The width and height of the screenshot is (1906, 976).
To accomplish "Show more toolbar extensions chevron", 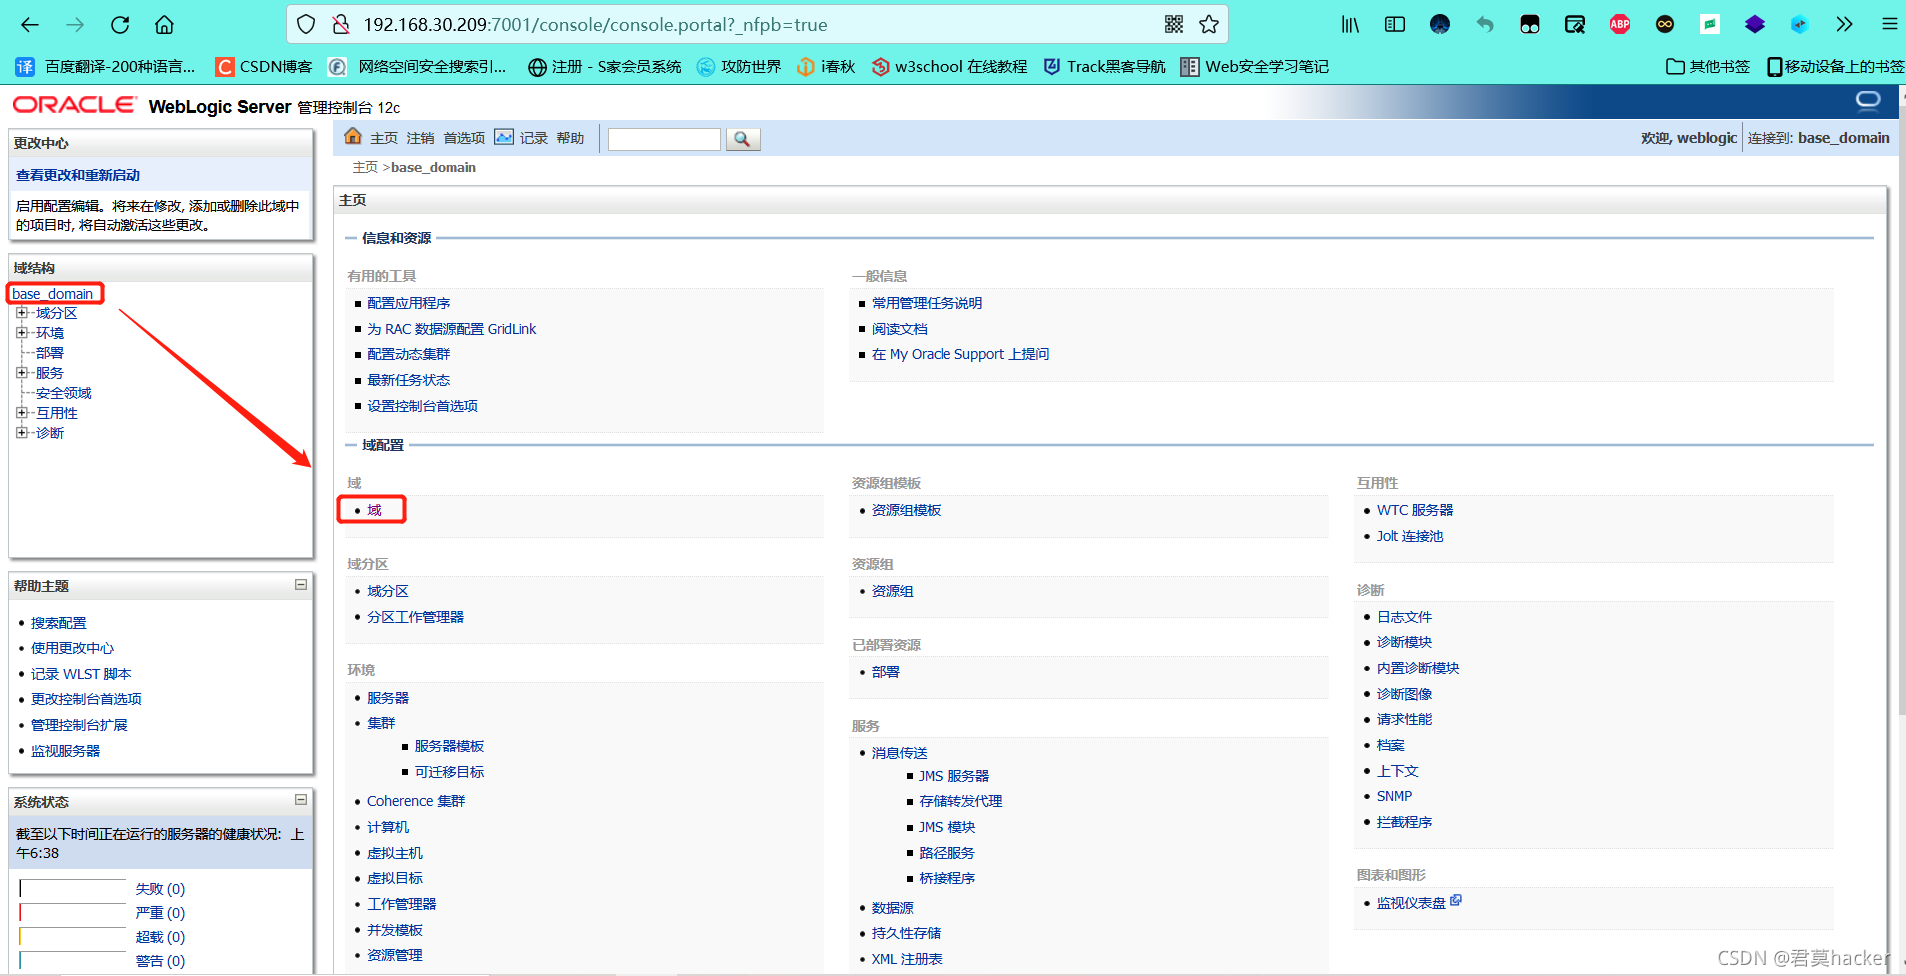I will point(1844,25).
